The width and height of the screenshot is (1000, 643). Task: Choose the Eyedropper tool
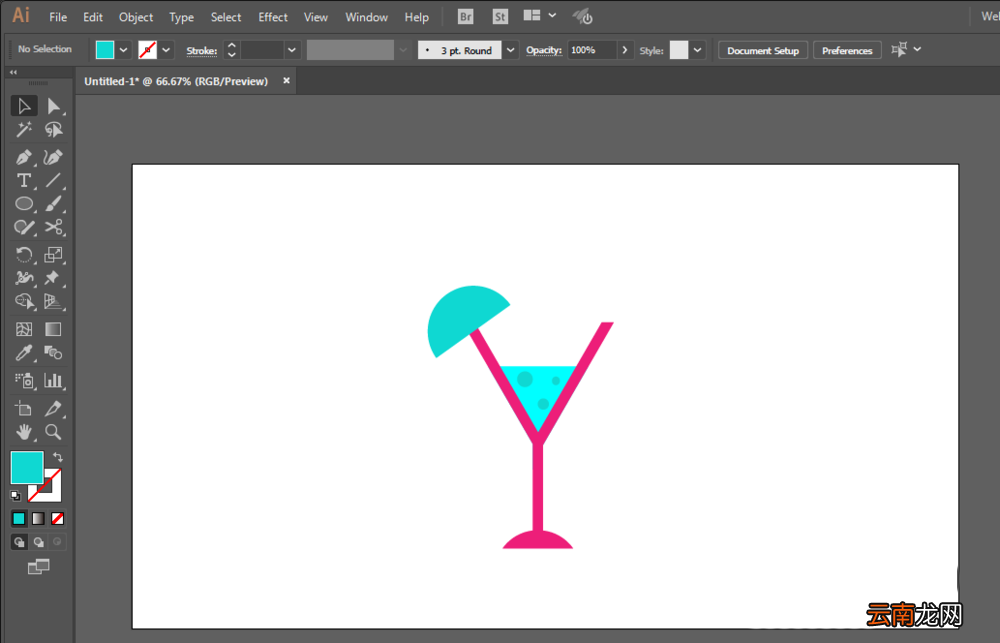click(24, 353)
